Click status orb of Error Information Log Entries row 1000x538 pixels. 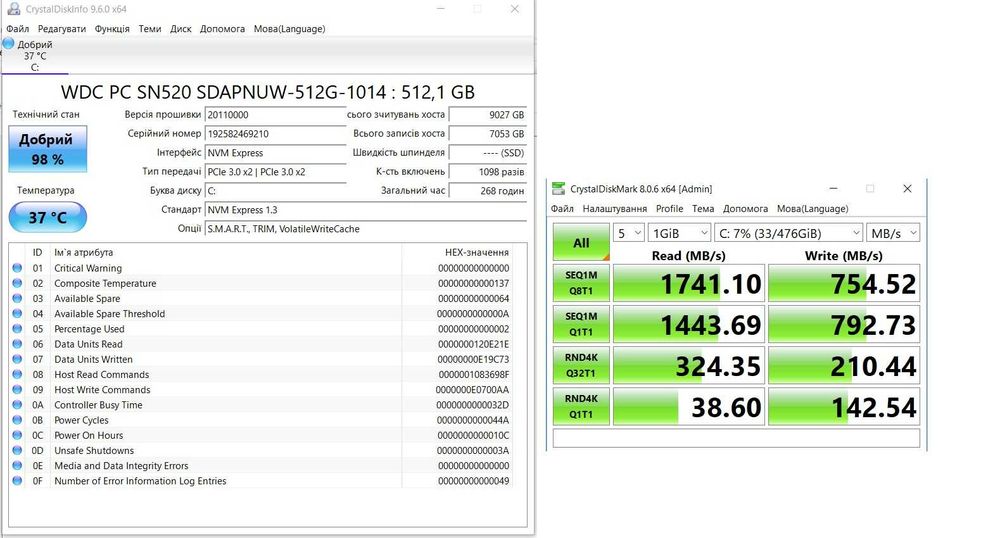(x=17, y=481)
